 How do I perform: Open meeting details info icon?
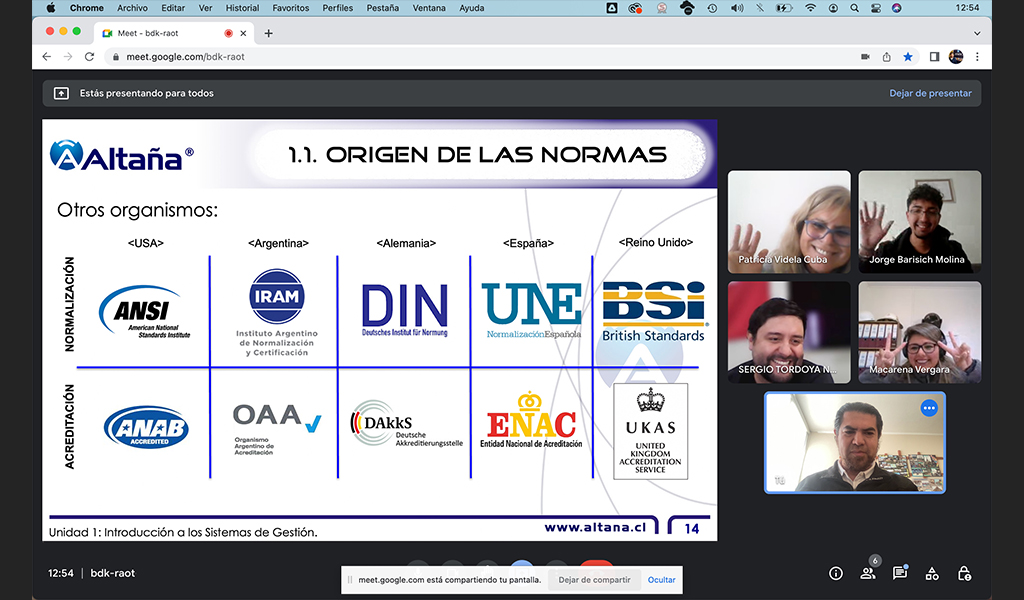[x=835, y=573]
